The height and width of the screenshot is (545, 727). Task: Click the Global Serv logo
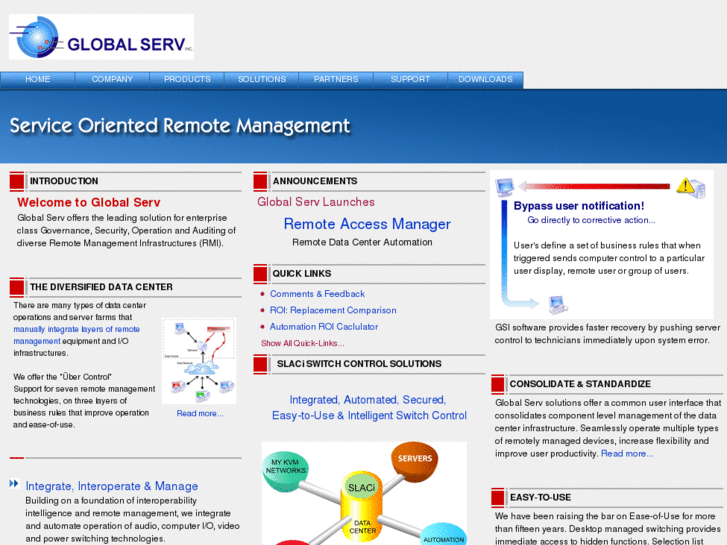pos(101,37)
